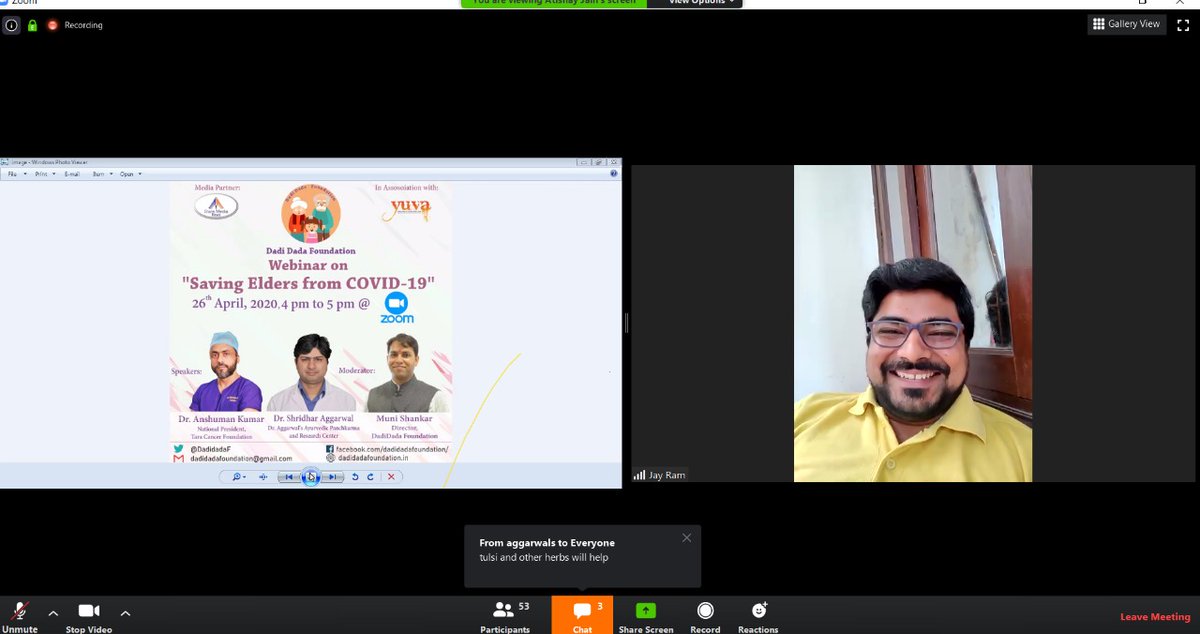Click Photo Viewer help icon

point(613,174)
